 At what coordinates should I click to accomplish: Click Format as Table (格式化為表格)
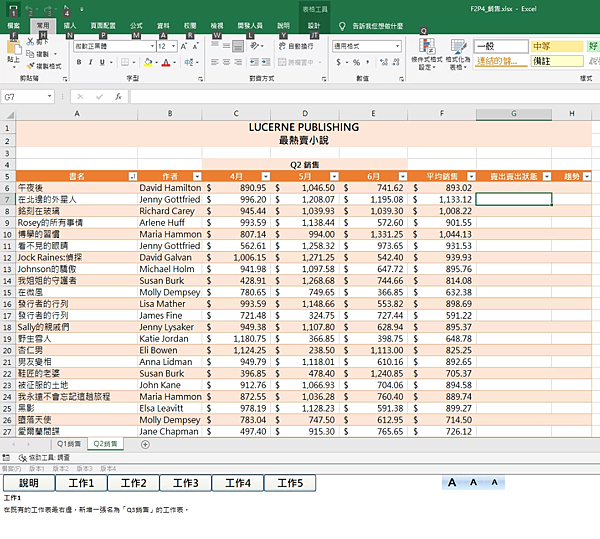pos(458,60)
